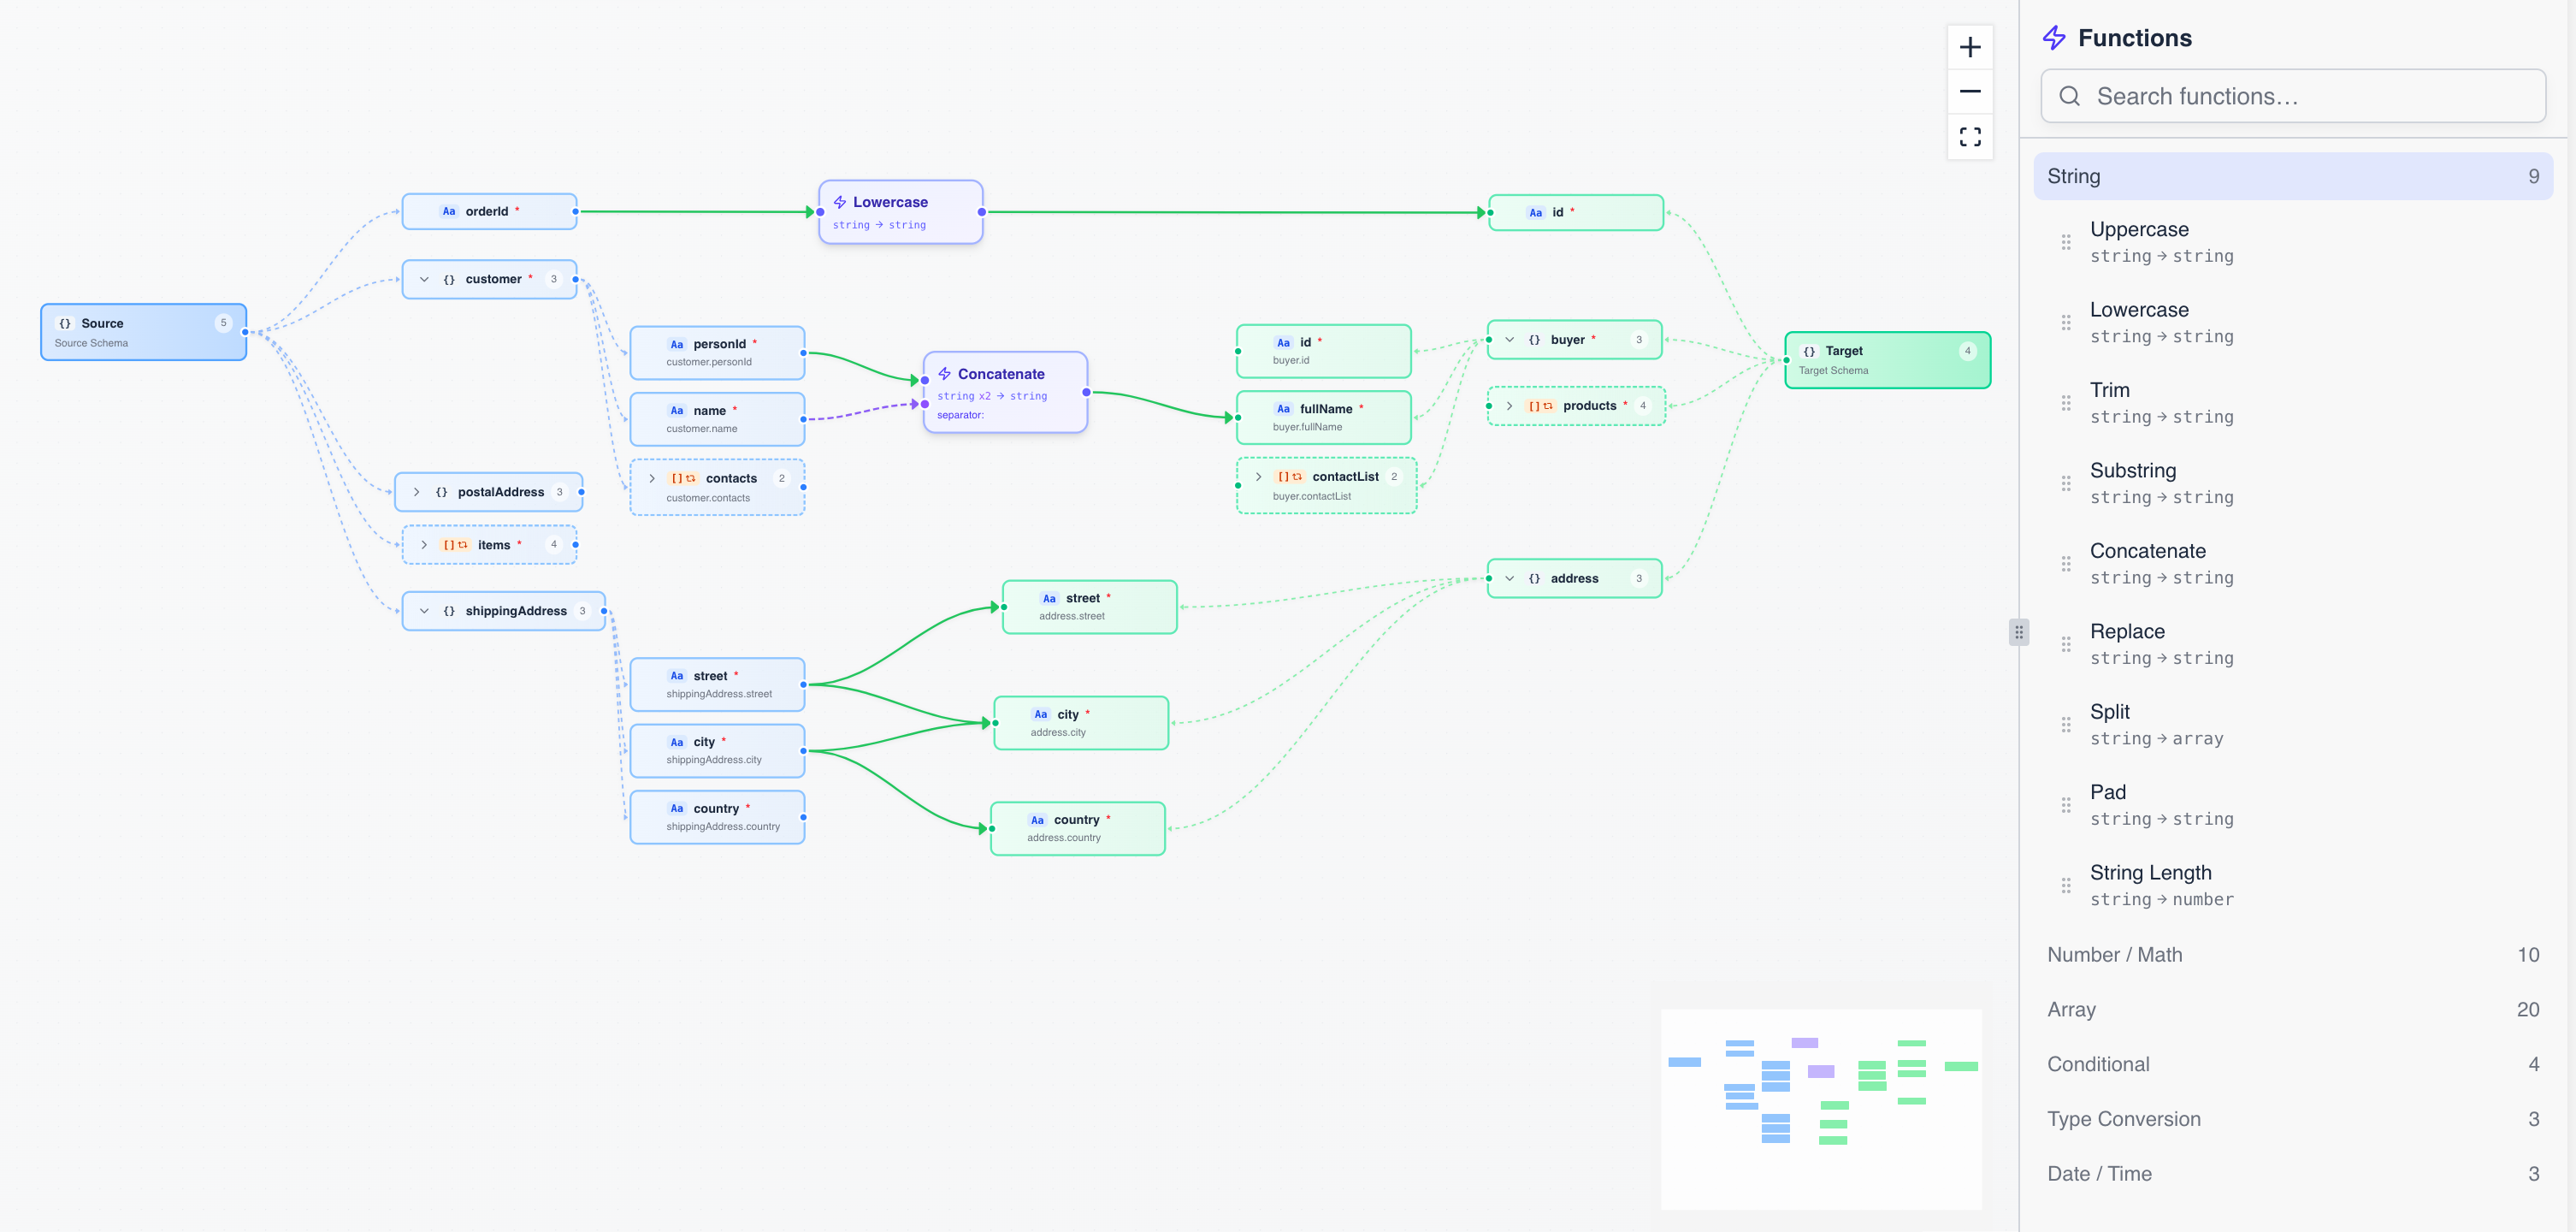Expand the postalAddress node
Screen dimensions: 2576x1232
[417, 492]
